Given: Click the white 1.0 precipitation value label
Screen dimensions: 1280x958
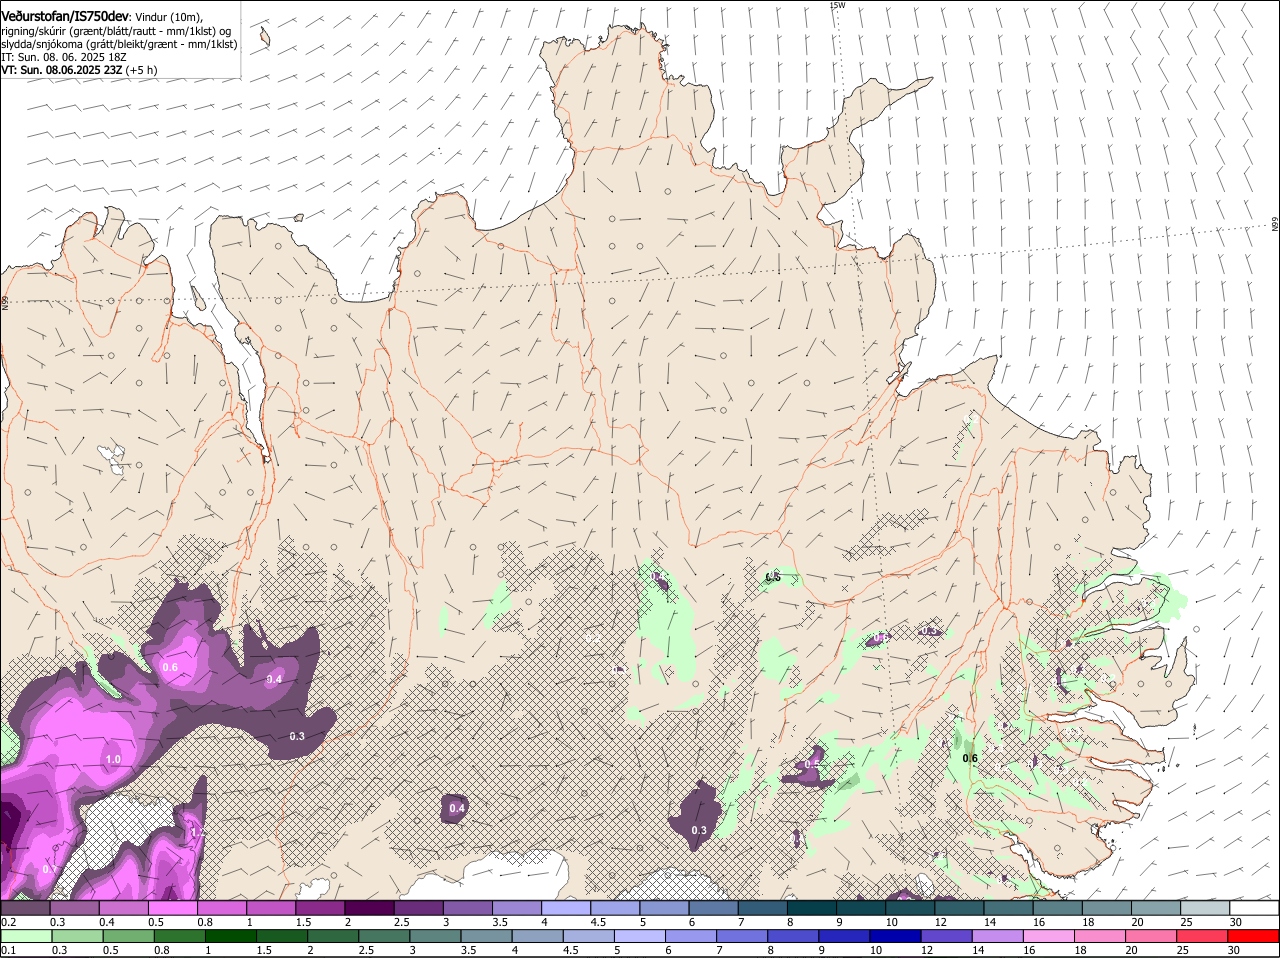Looking at the screenshot, I should pyautogui.click(x=113, y=760).
